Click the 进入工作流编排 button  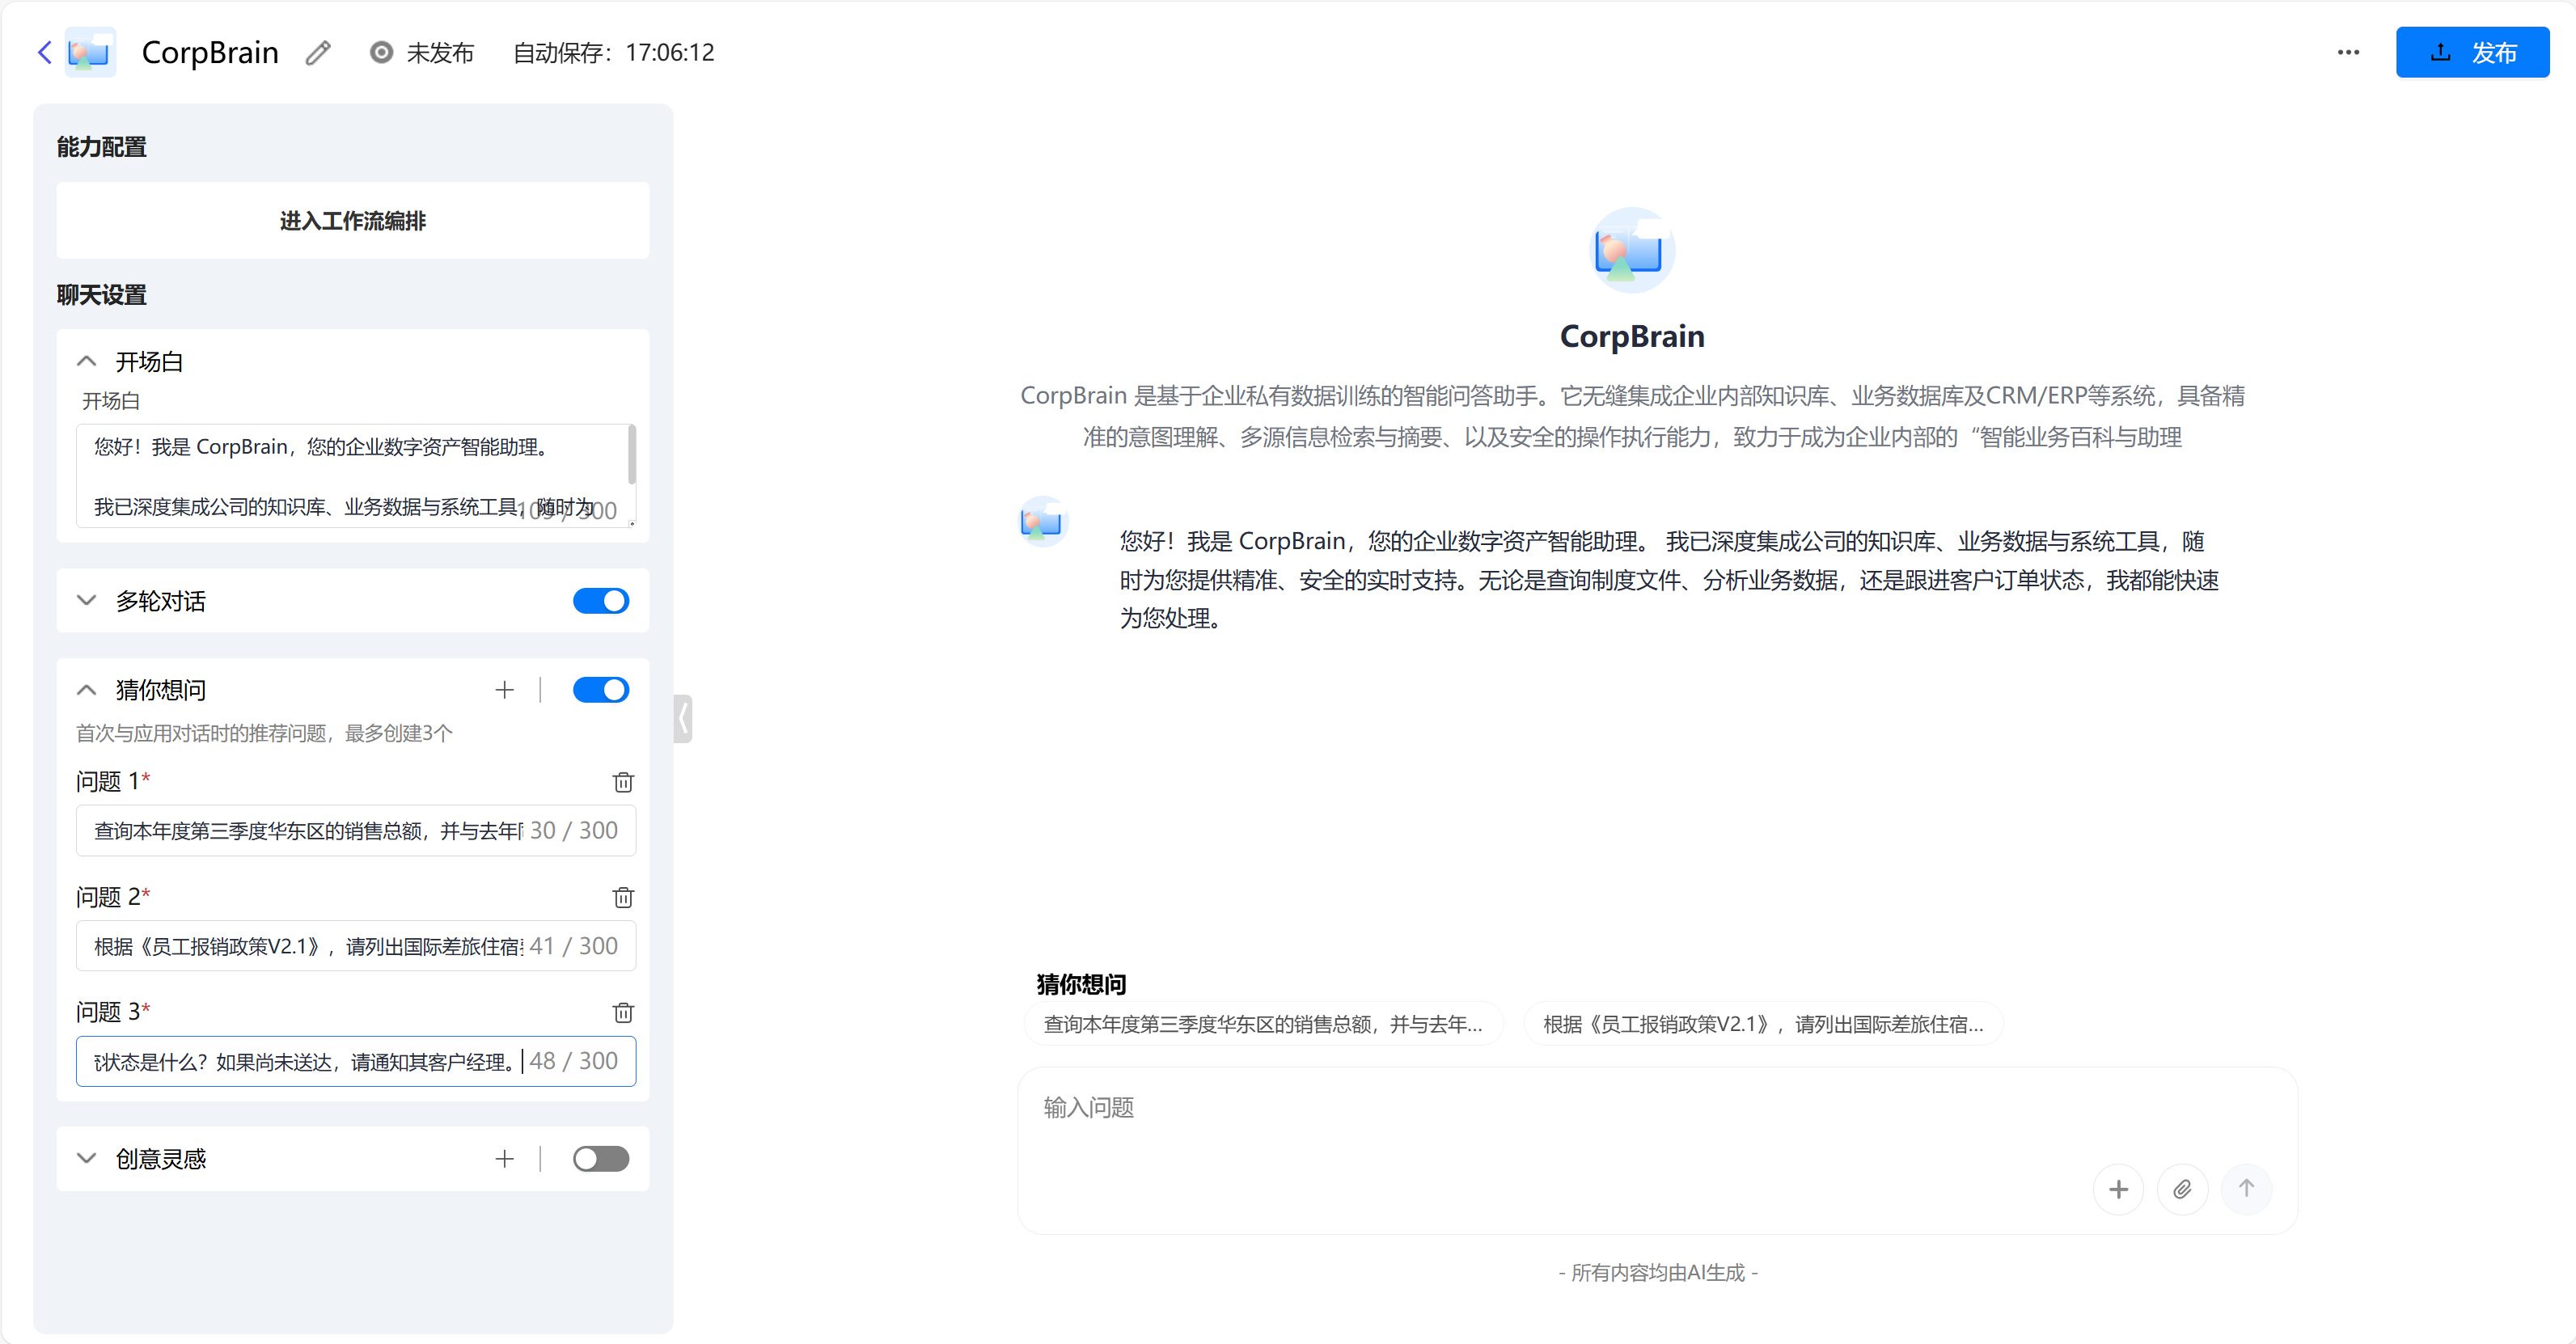[x=352, y=220]
